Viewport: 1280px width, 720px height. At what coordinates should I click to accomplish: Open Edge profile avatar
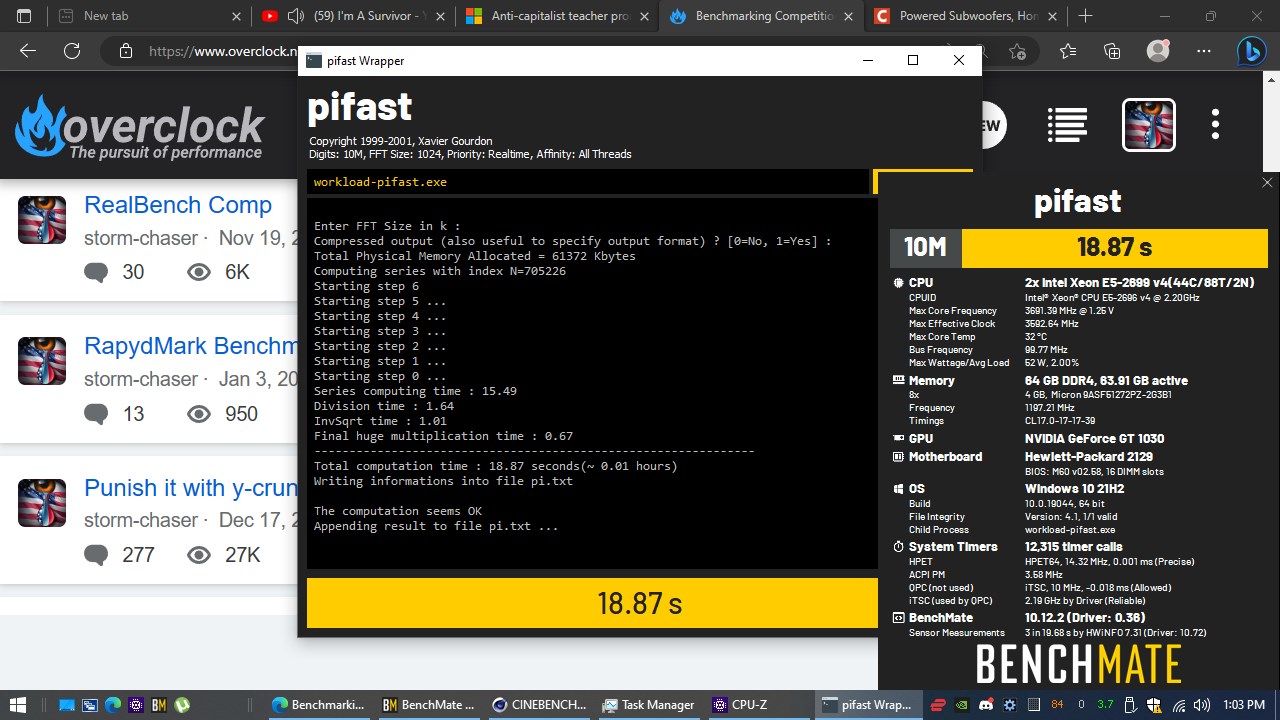point(1158,51)
